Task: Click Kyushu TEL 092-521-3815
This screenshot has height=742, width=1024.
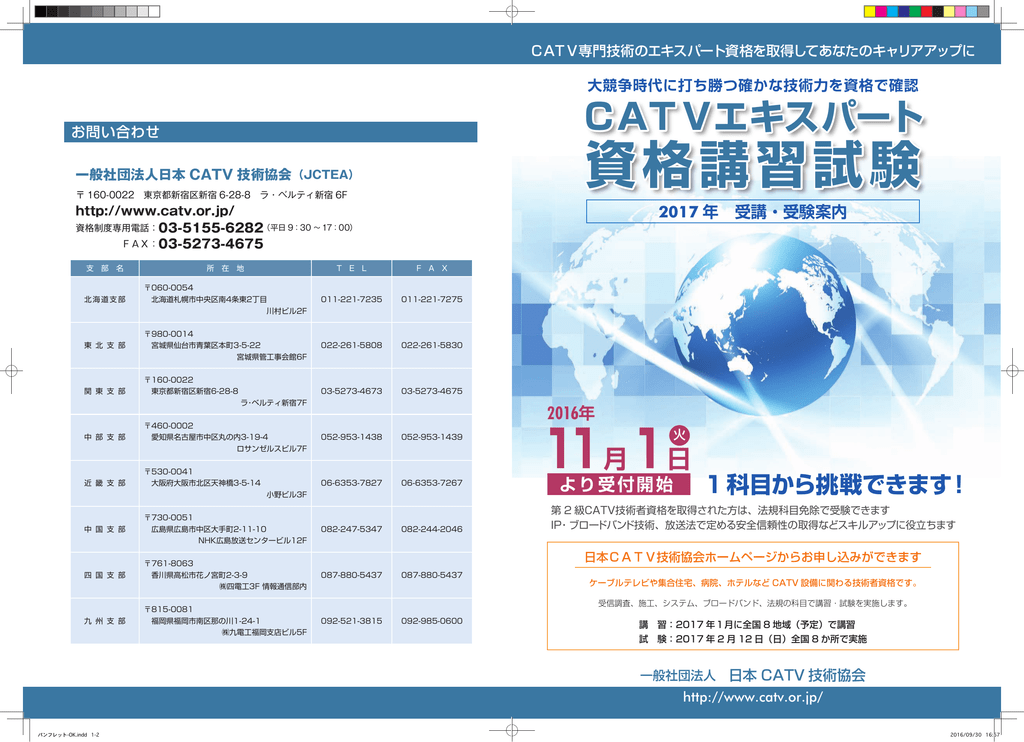Action: [351, 621]
